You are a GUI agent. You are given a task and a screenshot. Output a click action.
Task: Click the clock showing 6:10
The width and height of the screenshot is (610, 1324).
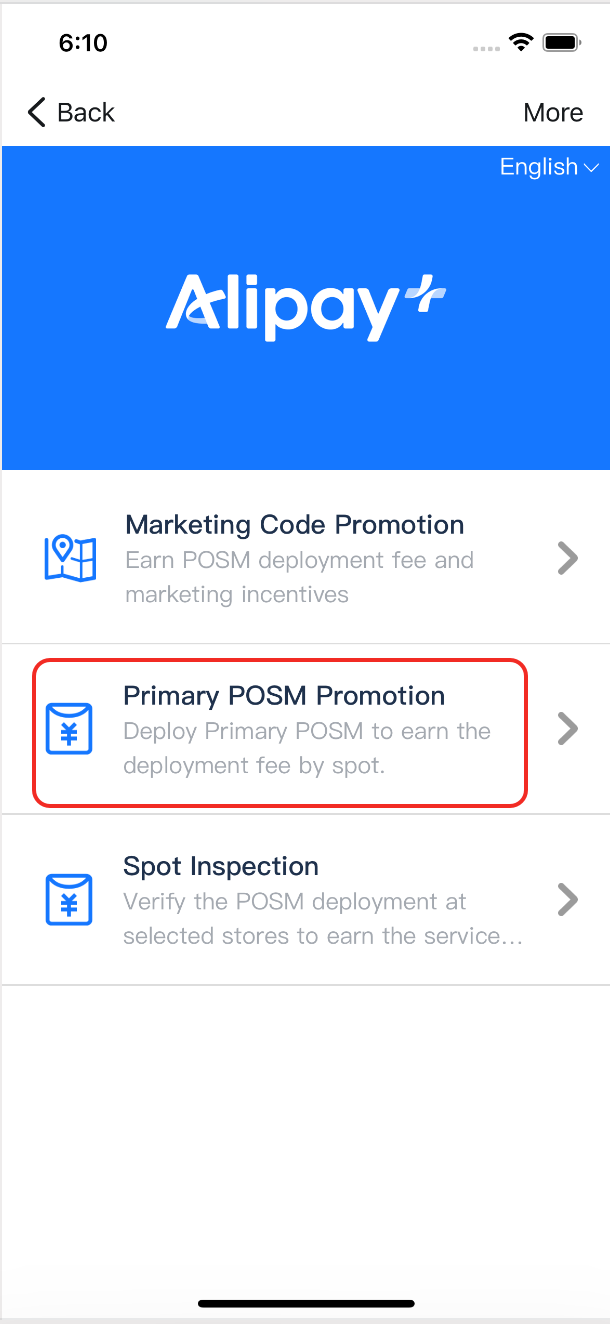coord(84,42)
